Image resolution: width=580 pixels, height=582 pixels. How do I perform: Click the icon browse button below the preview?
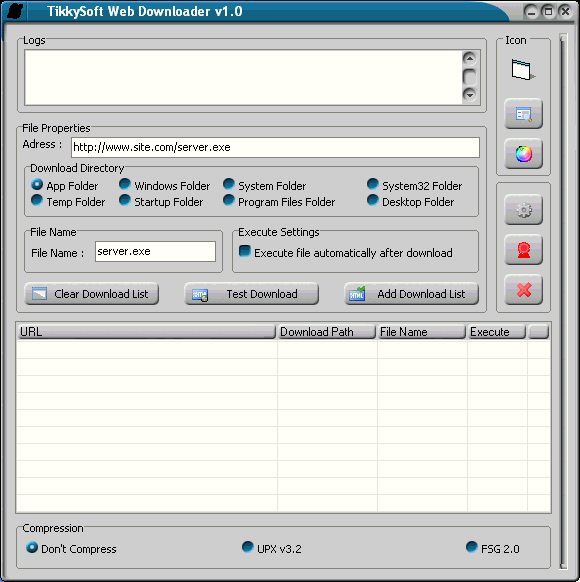point(523,114)
